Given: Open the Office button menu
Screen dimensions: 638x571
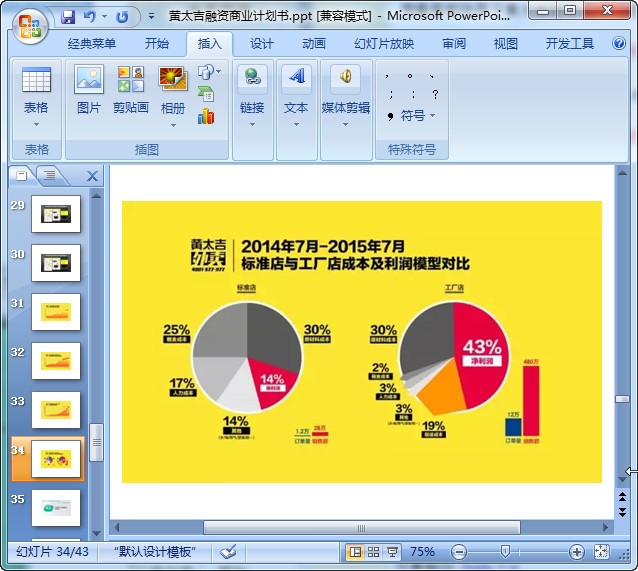Looking at the screenshot, I should 30,27.
